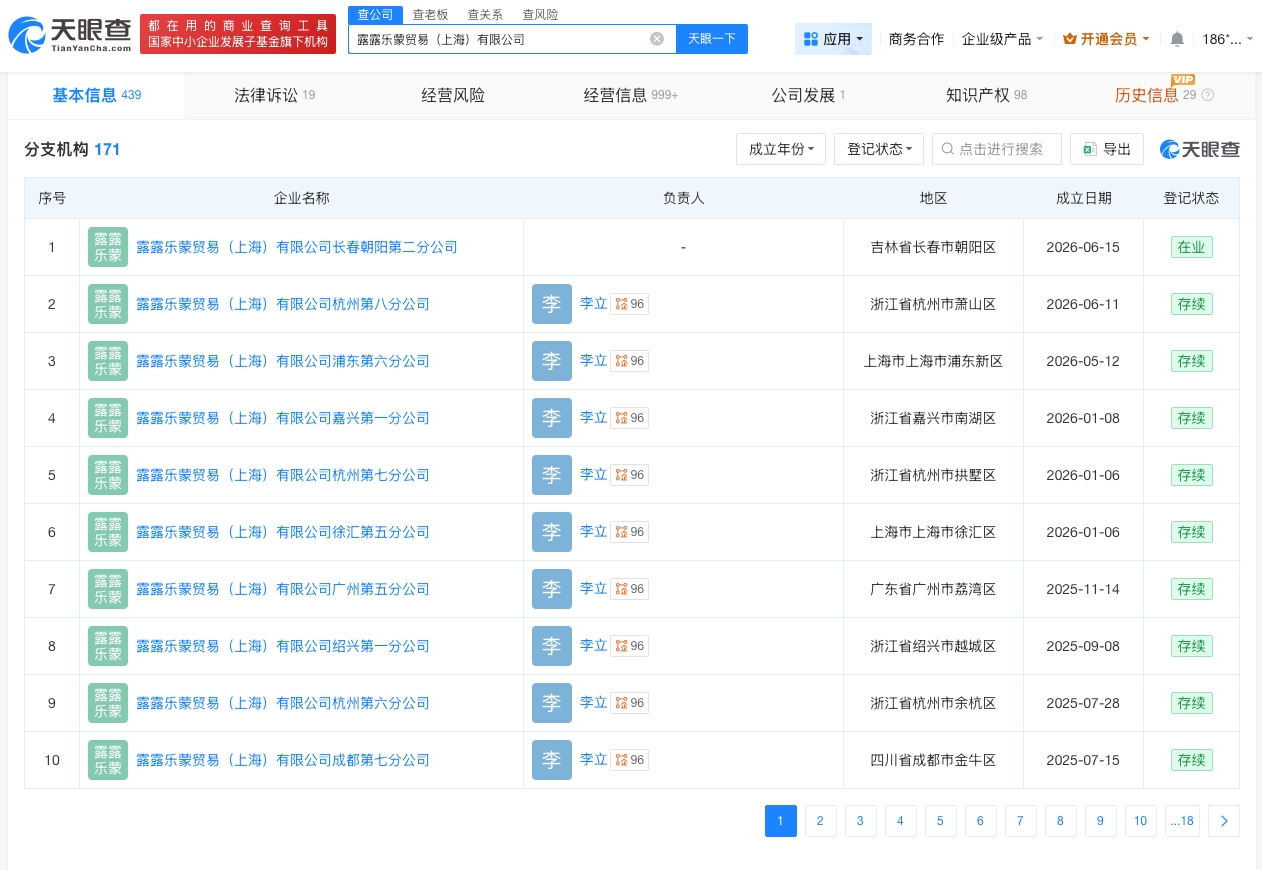Open 嘉兴第一分公司 company link
Viewport: 1262px width, 870px height.
pyautogui.click(x=283, y=418)
